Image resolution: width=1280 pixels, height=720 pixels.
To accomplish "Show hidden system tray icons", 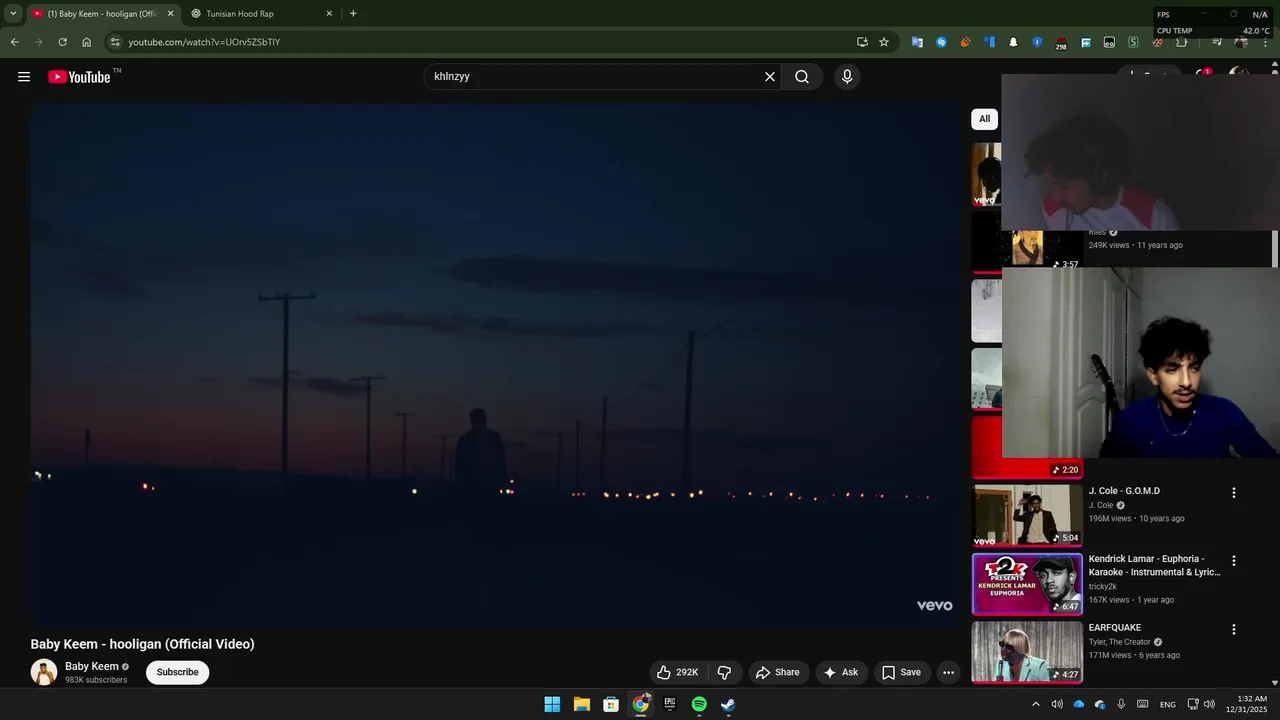I will click(1035, 704).
